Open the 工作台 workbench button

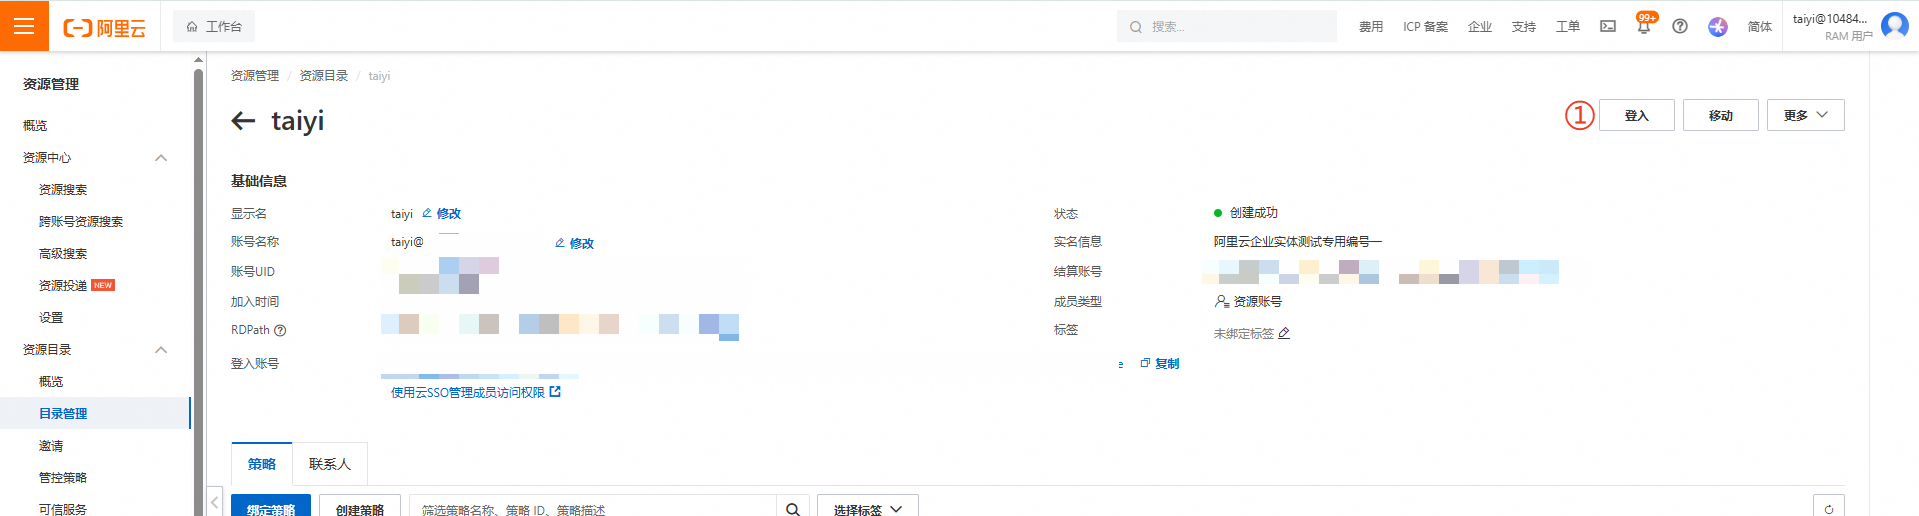click(x=214, y=27)
